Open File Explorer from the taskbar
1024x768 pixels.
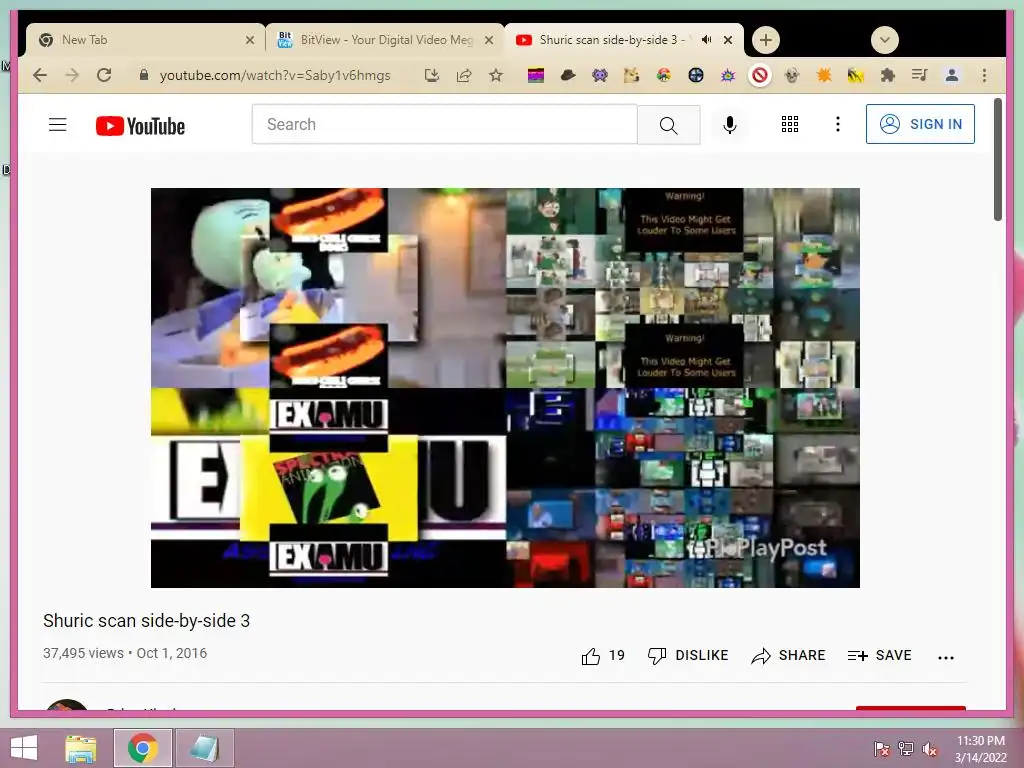[81, 748]
